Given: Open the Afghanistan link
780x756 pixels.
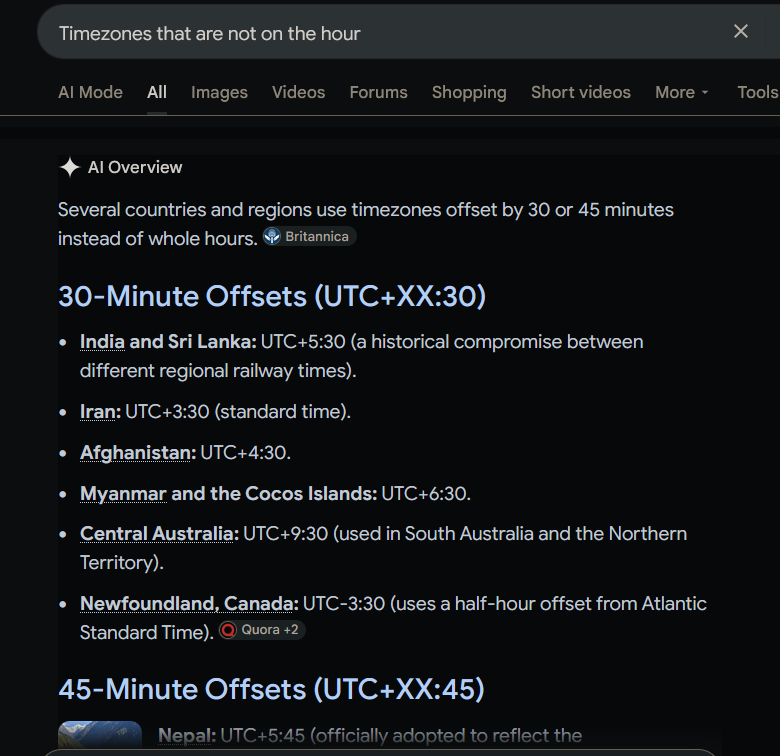Looking at the screenshot, I should (135, 453).
